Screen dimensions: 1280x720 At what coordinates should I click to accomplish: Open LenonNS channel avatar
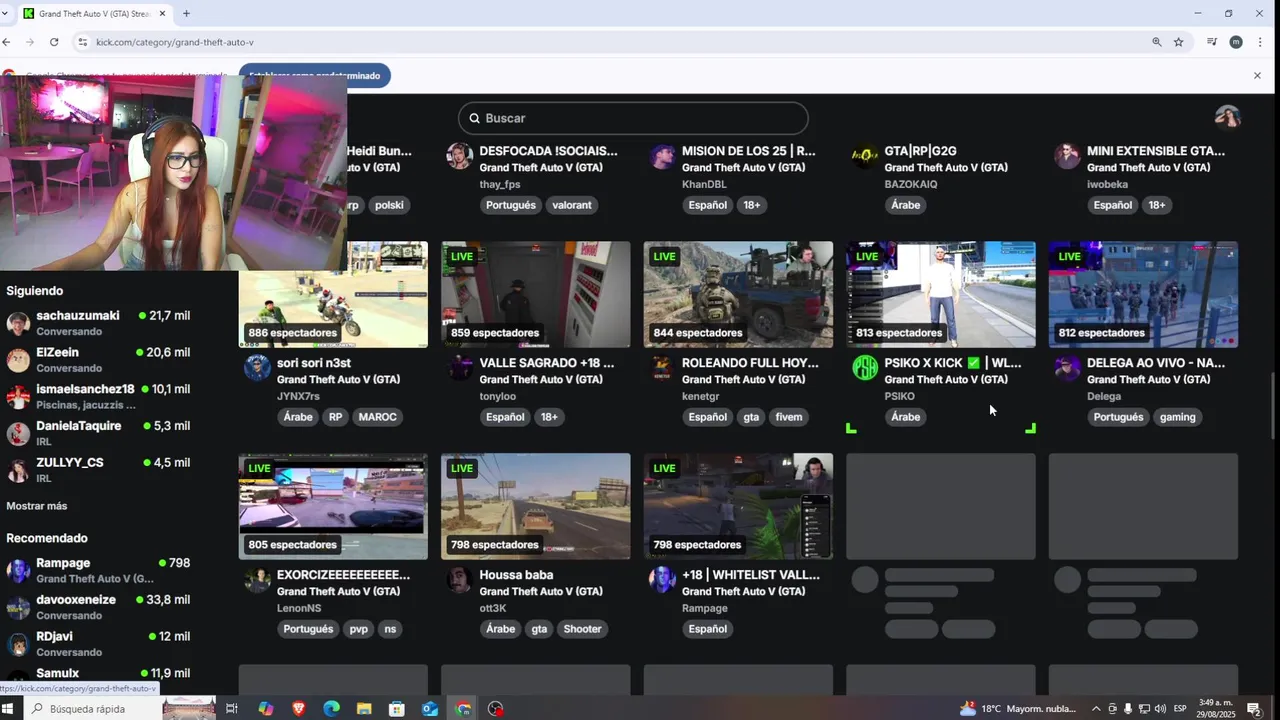coord(257,580)
